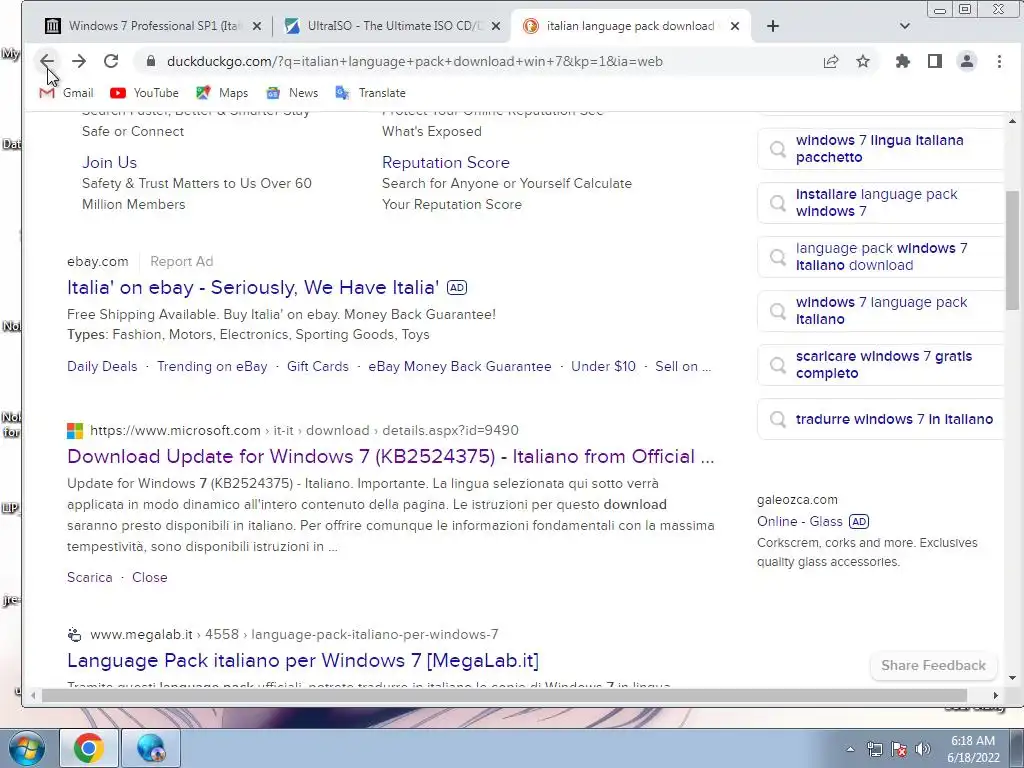Click the horizontal scrollbar right arrow
Viewport: 1024px width, 768px height.
click(995, 696)
